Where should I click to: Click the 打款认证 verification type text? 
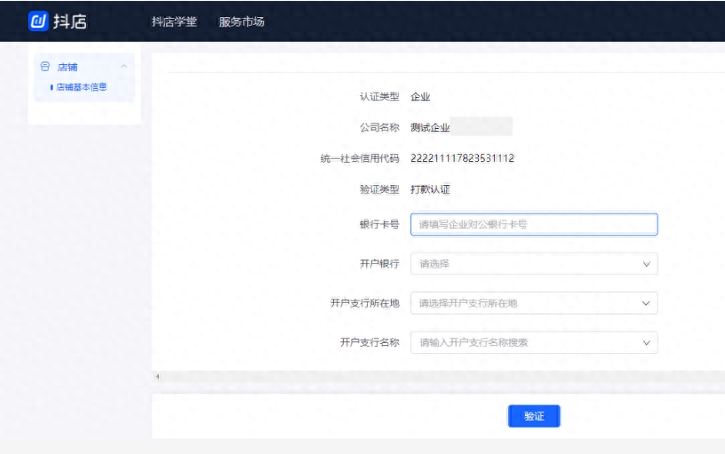[430, 190]
